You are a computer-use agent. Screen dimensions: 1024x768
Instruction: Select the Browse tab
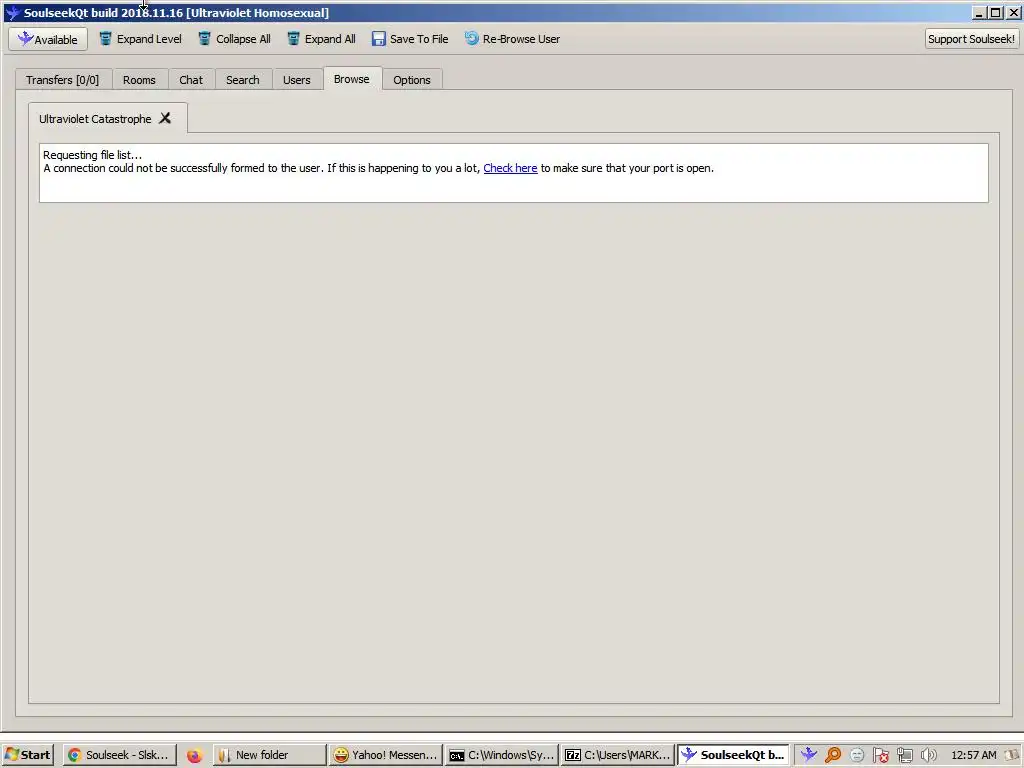(x=351, y=79)
